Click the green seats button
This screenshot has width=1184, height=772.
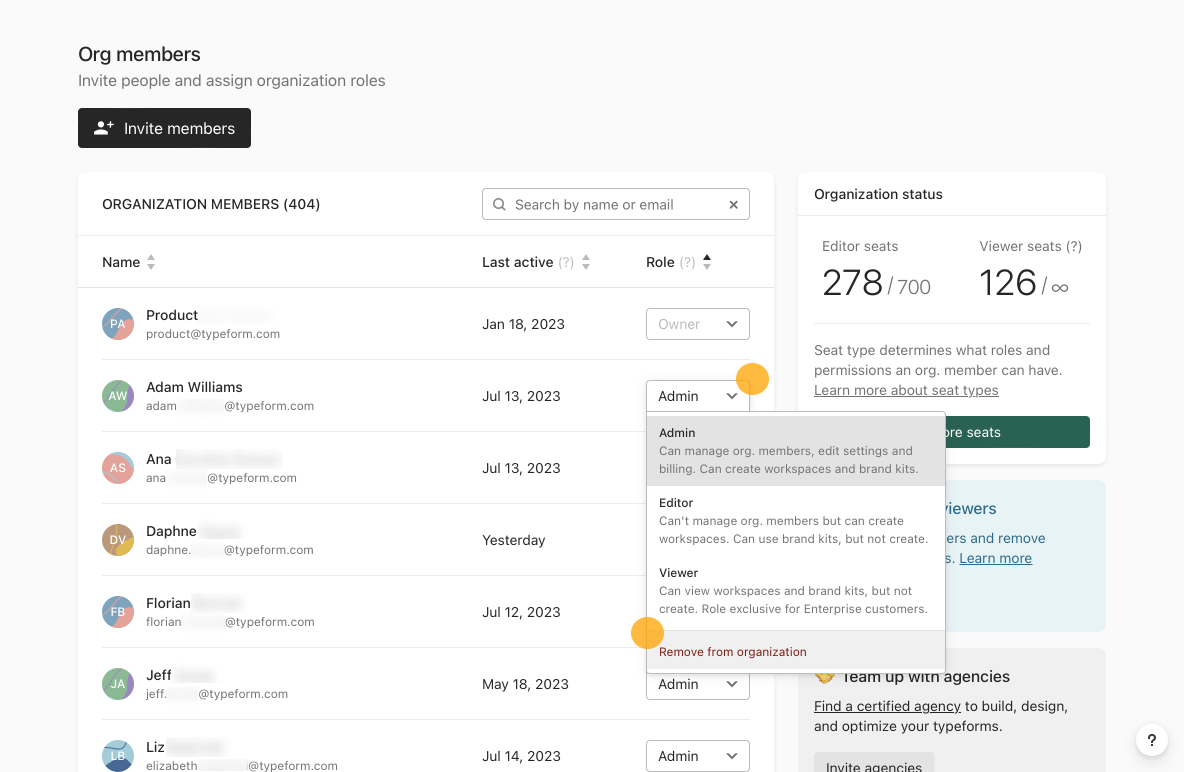point(1017,432)
